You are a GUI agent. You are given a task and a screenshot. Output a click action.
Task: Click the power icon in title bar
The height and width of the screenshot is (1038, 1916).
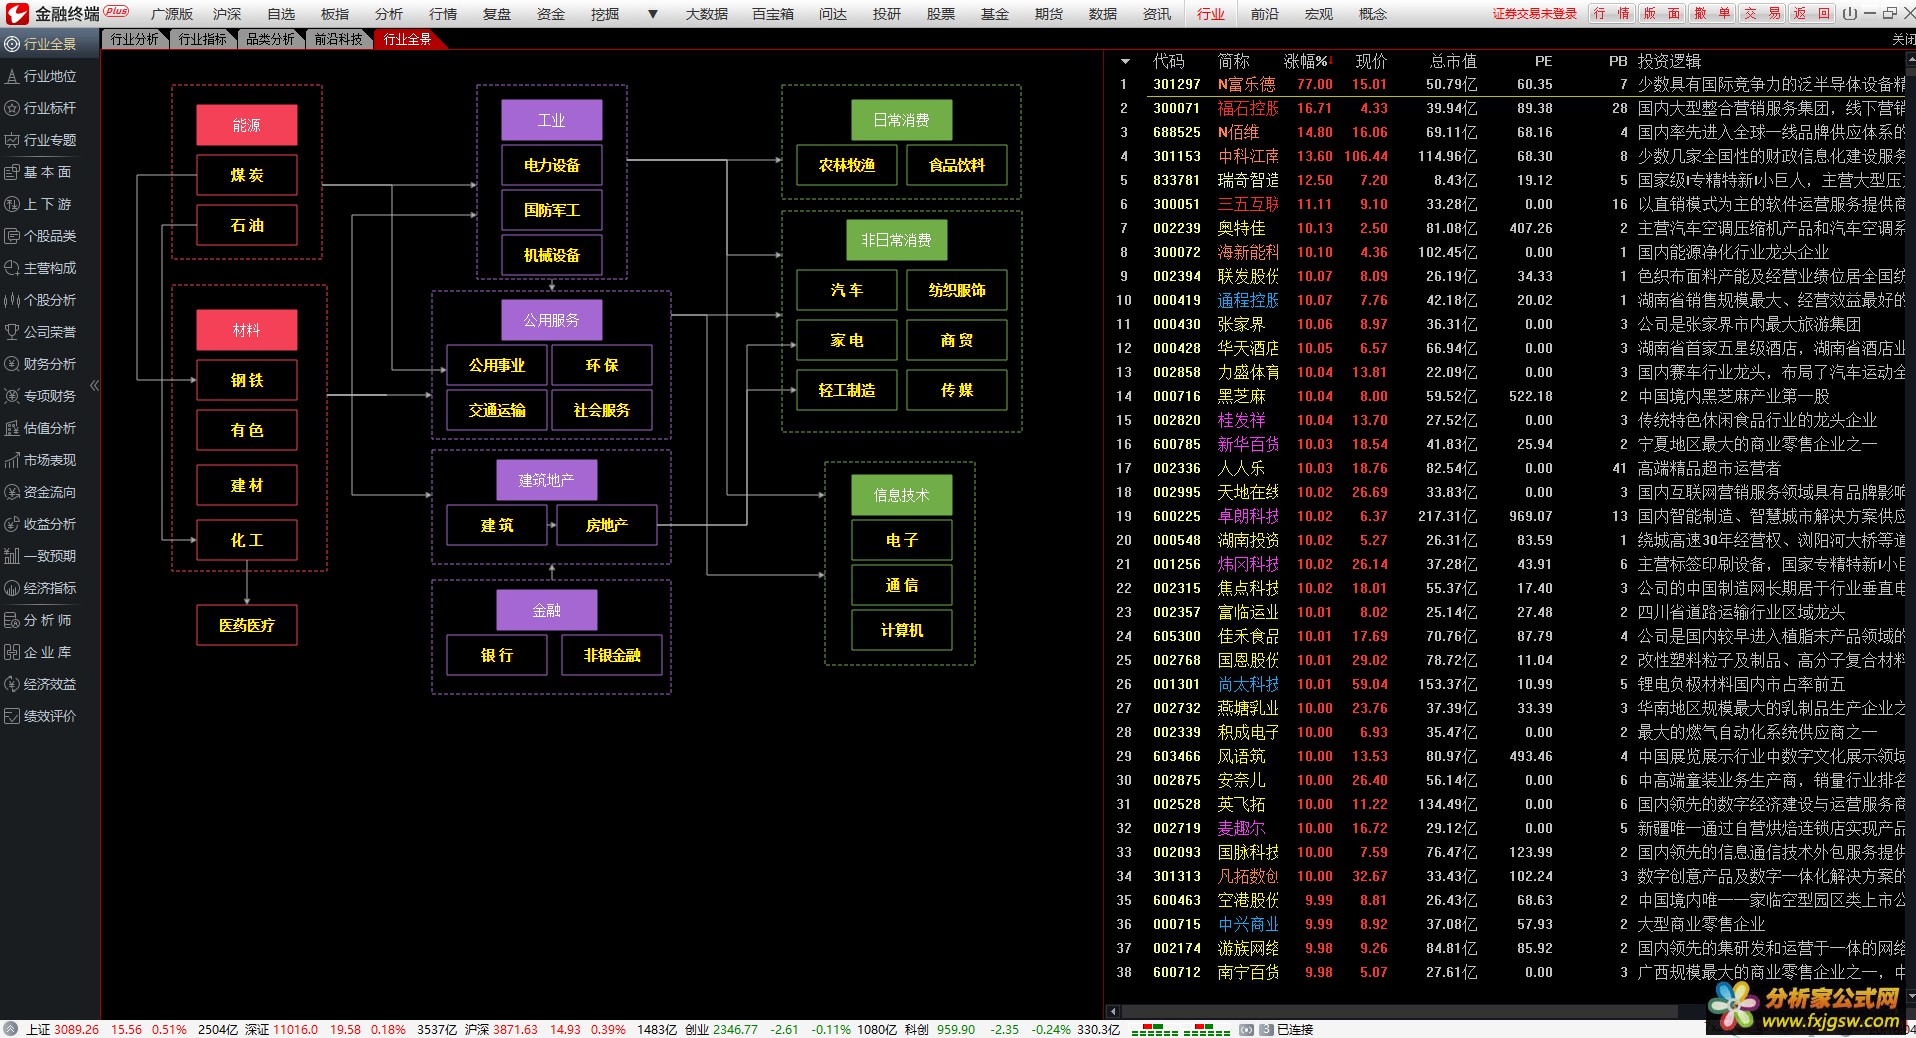point(1848,13)
